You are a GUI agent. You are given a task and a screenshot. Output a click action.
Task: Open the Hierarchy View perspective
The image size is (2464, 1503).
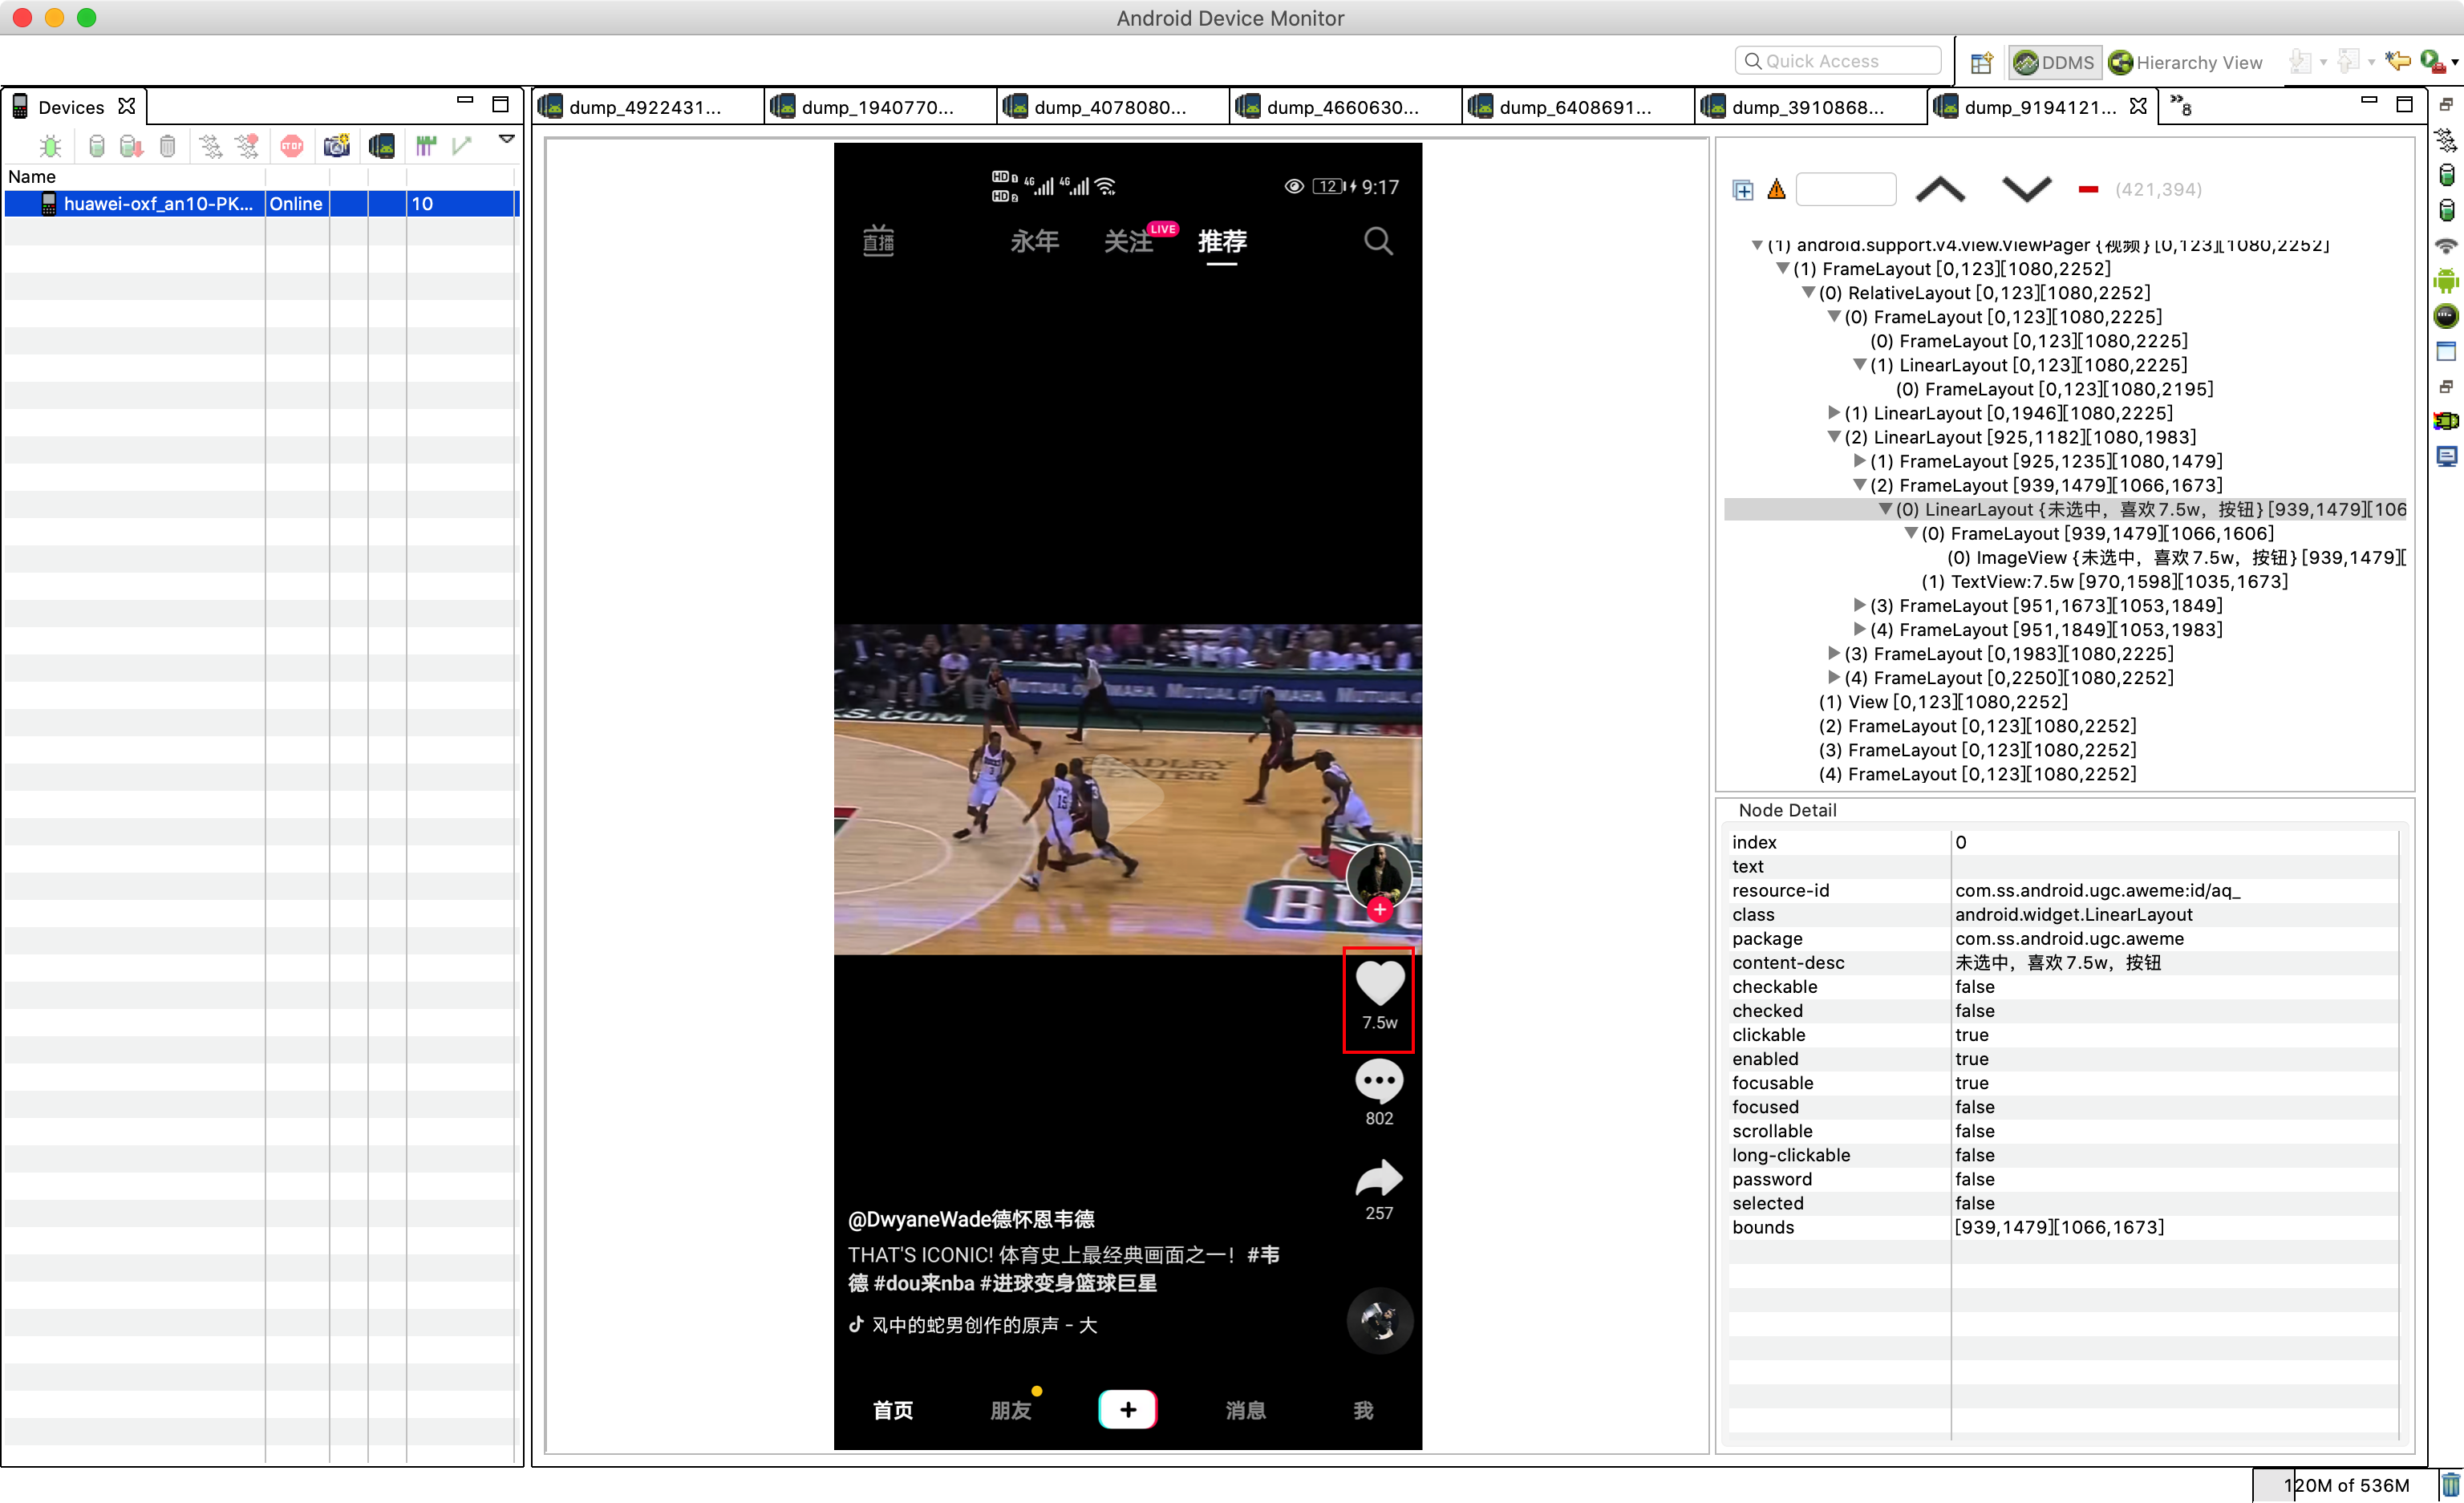pyautogui.click(x=2186, y=62)
